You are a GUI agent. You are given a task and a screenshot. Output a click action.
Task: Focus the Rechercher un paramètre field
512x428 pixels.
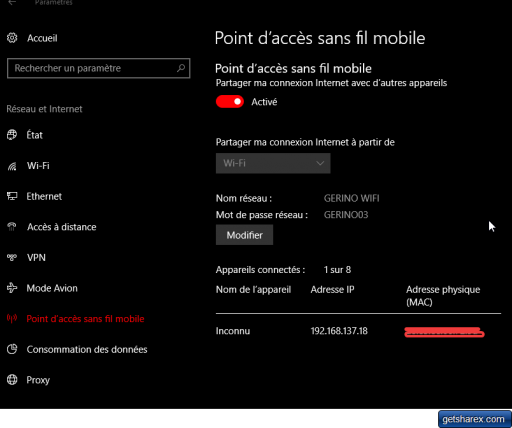(x=99, y=68)
